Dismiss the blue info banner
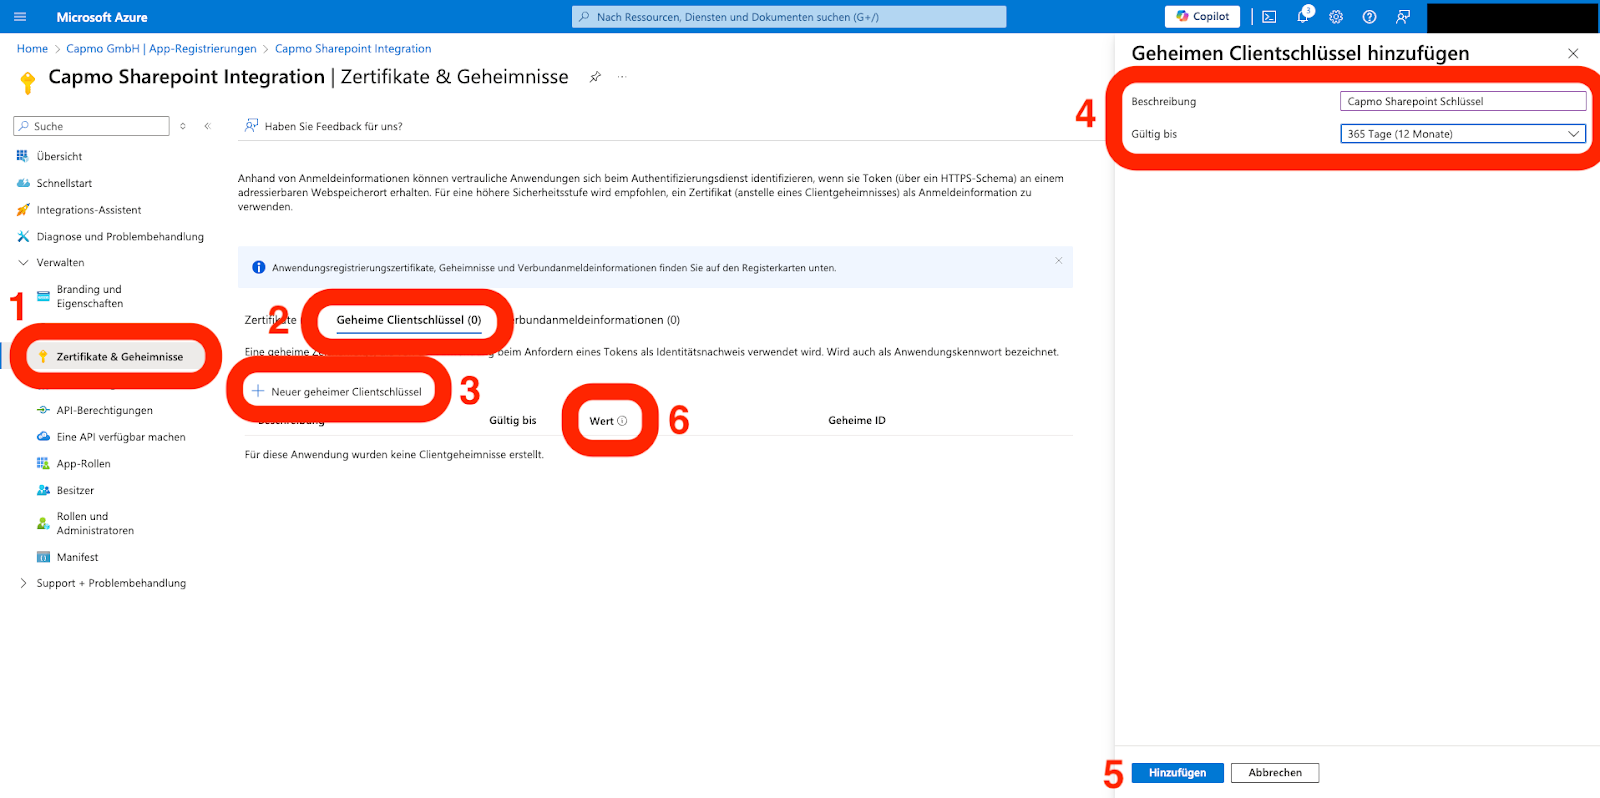Image resolution: width=1600 pixels, height=798 pixels. (1059, 261)
